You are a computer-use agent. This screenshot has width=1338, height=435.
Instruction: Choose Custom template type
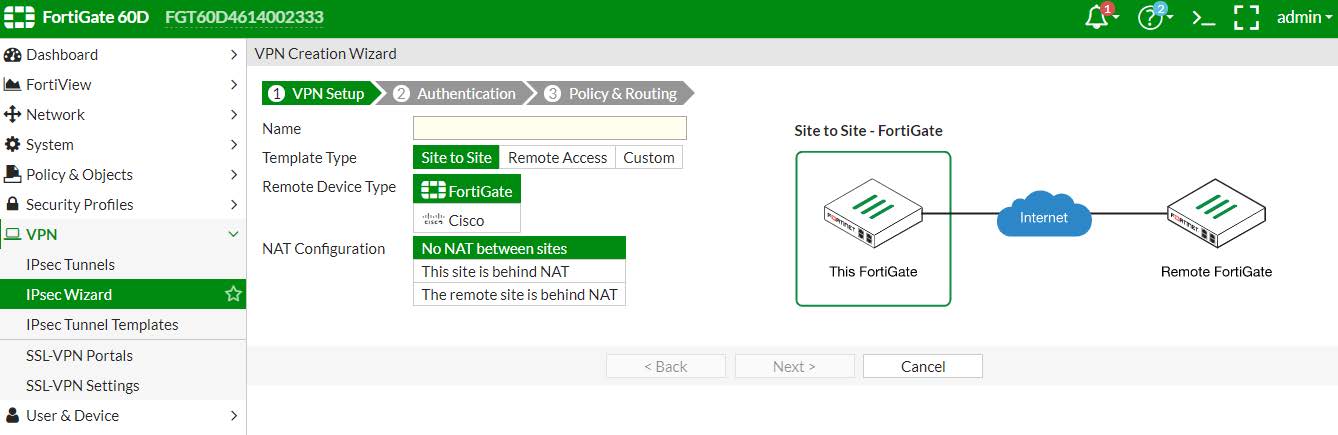pos(649,157)
